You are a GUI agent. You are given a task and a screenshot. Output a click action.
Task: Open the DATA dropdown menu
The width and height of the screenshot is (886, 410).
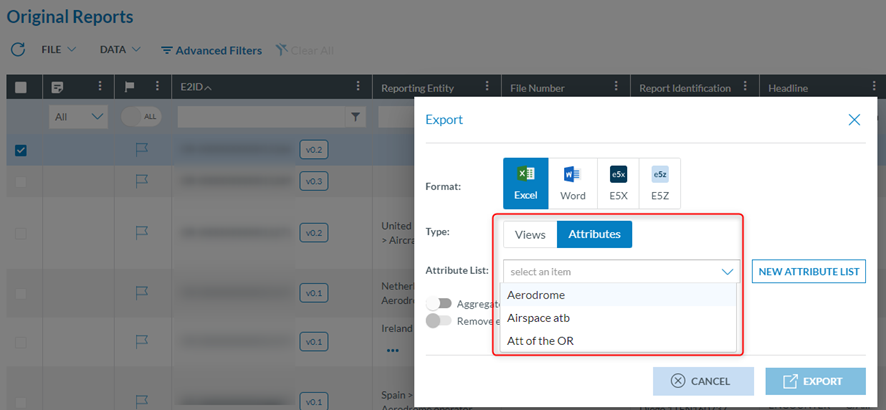[x=120, y=49]
